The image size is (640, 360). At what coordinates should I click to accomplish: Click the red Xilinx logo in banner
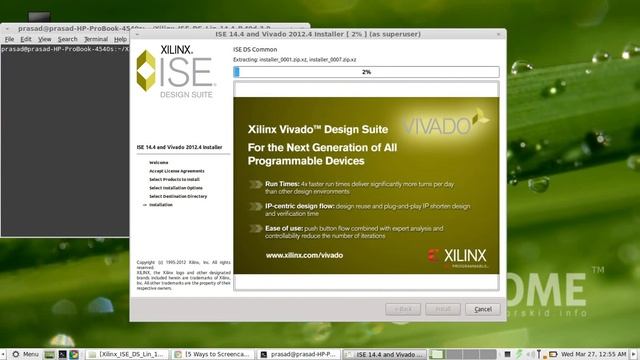(x=457, y=257)
